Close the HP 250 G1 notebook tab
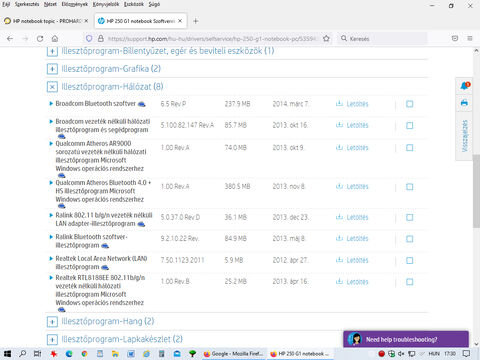The width and height of the screenshot is (480, 360). [x=180, y=21]
